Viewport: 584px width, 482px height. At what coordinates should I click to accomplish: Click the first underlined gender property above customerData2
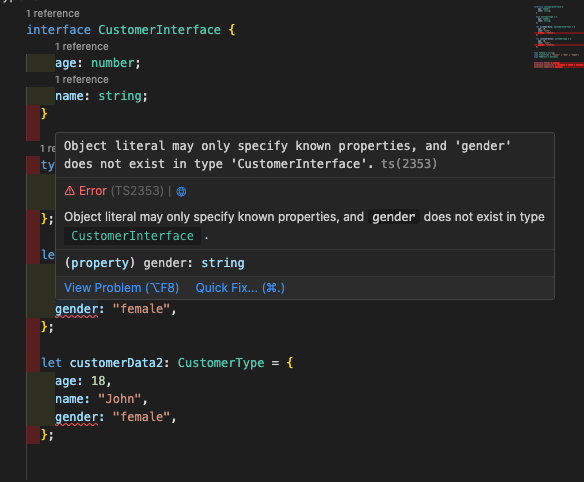click(x=77, y=309)
